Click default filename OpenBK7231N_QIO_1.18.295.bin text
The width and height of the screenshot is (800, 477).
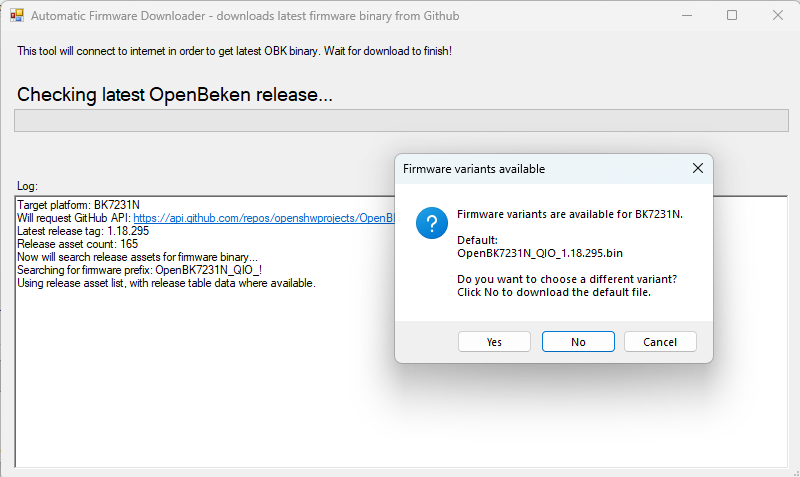(540, 253)
